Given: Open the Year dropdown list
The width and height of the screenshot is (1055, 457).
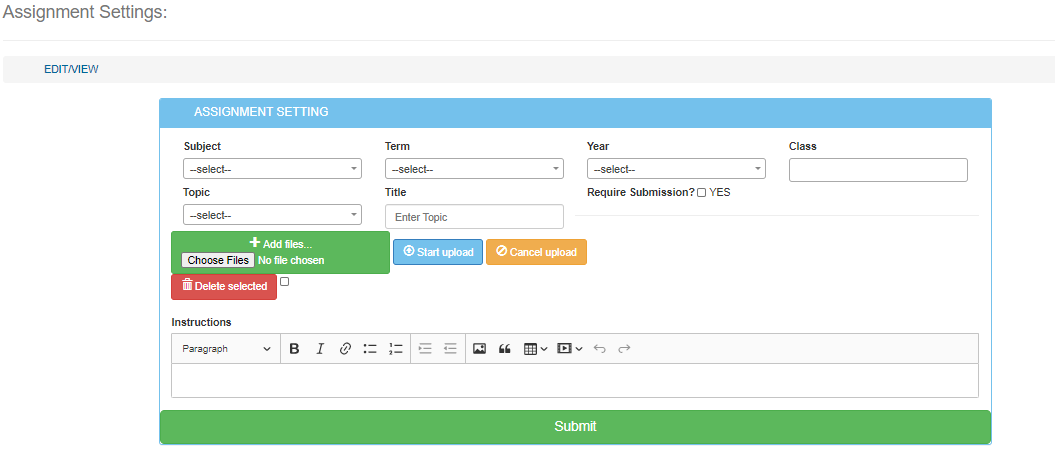Looking at the screenshot, I should pyautogui.click(x=676, y=169).
